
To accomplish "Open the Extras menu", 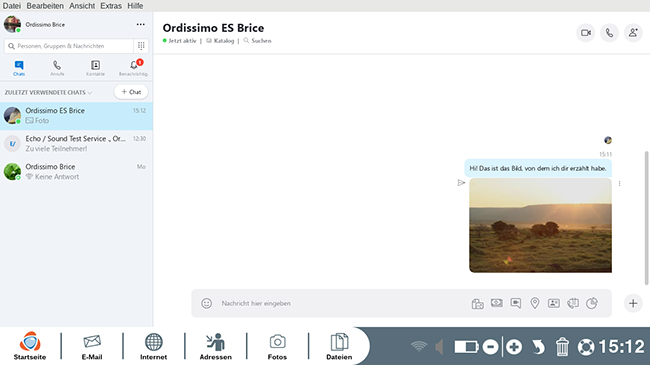I will pos(111,6).
